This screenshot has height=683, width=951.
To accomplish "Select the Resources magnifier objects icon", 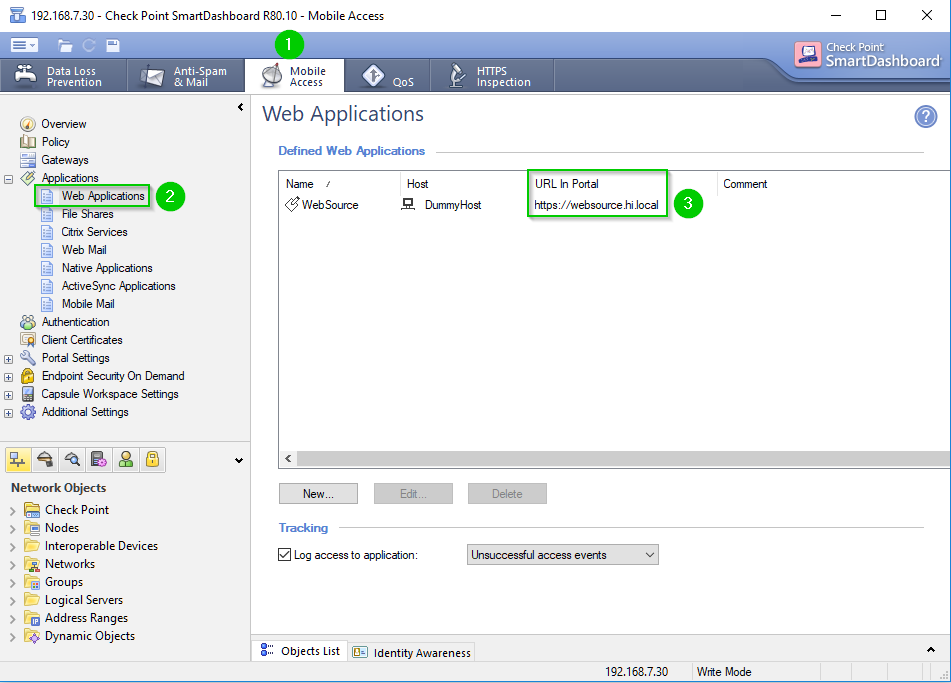I will click(72, 460).
